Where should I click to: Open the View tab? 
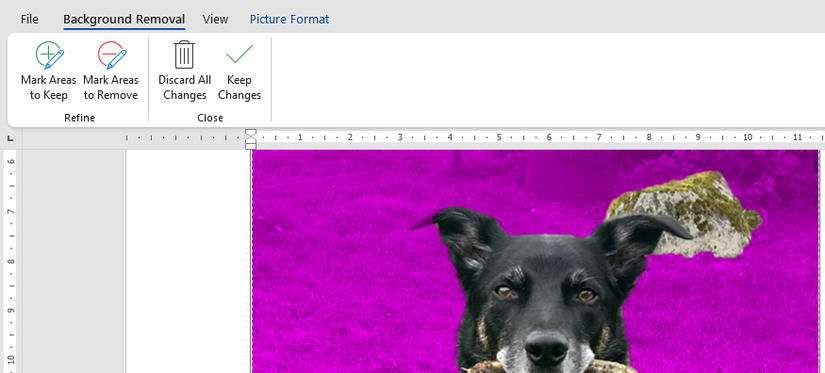point(215,19)
